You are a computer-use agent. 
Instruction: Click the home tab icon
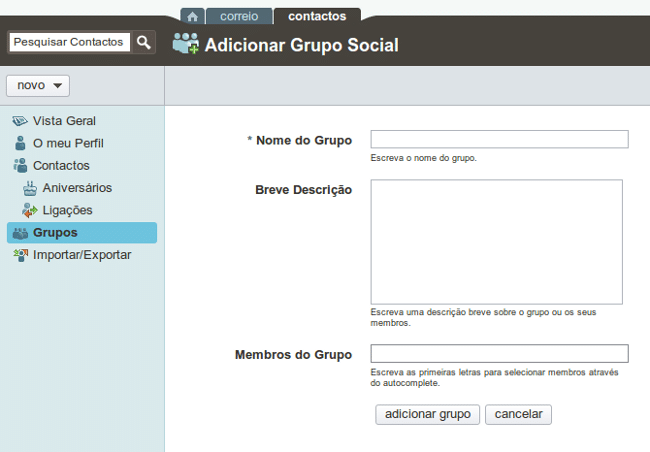pos(192,16)
